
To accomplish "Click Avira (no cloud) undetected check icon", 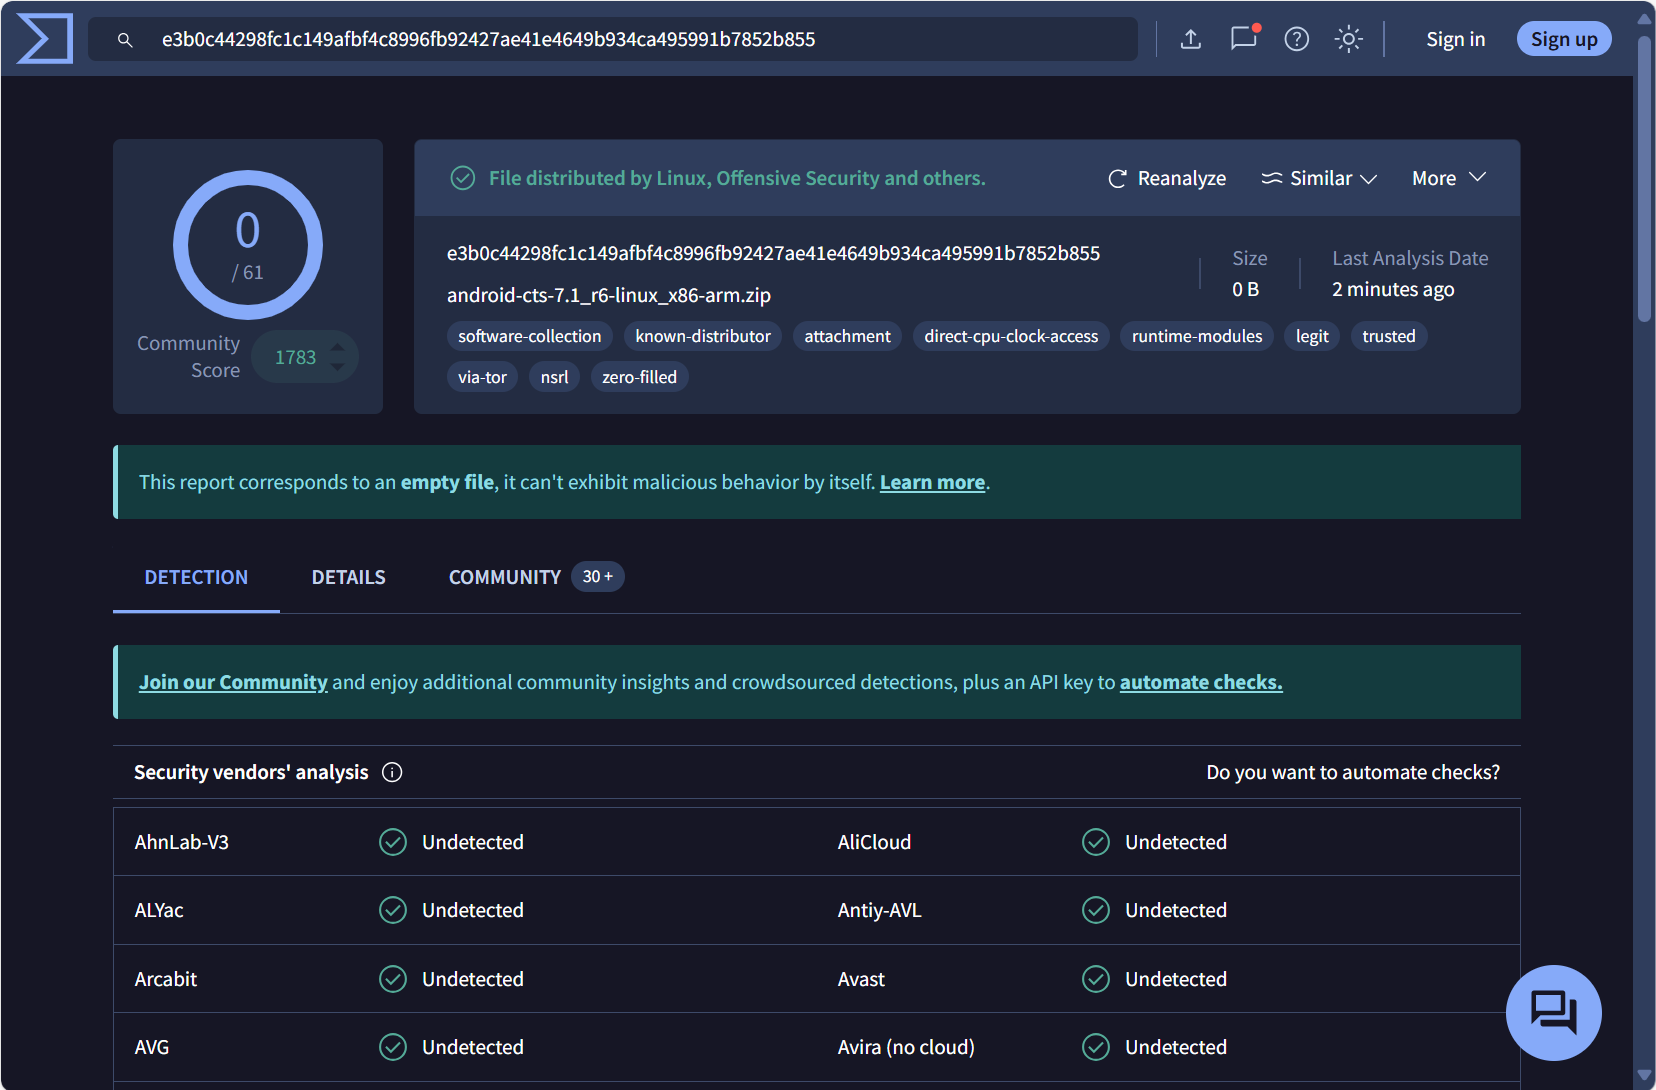I will (x=1096, y=1047).
